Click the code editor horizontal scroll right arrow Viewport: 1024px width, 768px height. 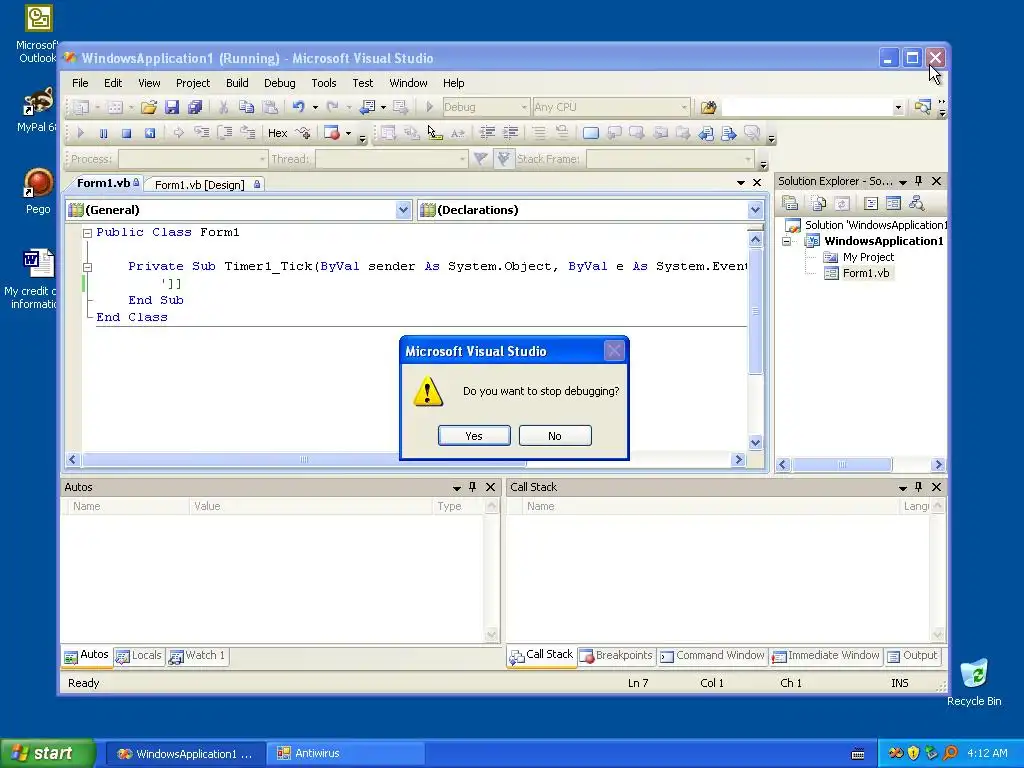coord(739,460)
